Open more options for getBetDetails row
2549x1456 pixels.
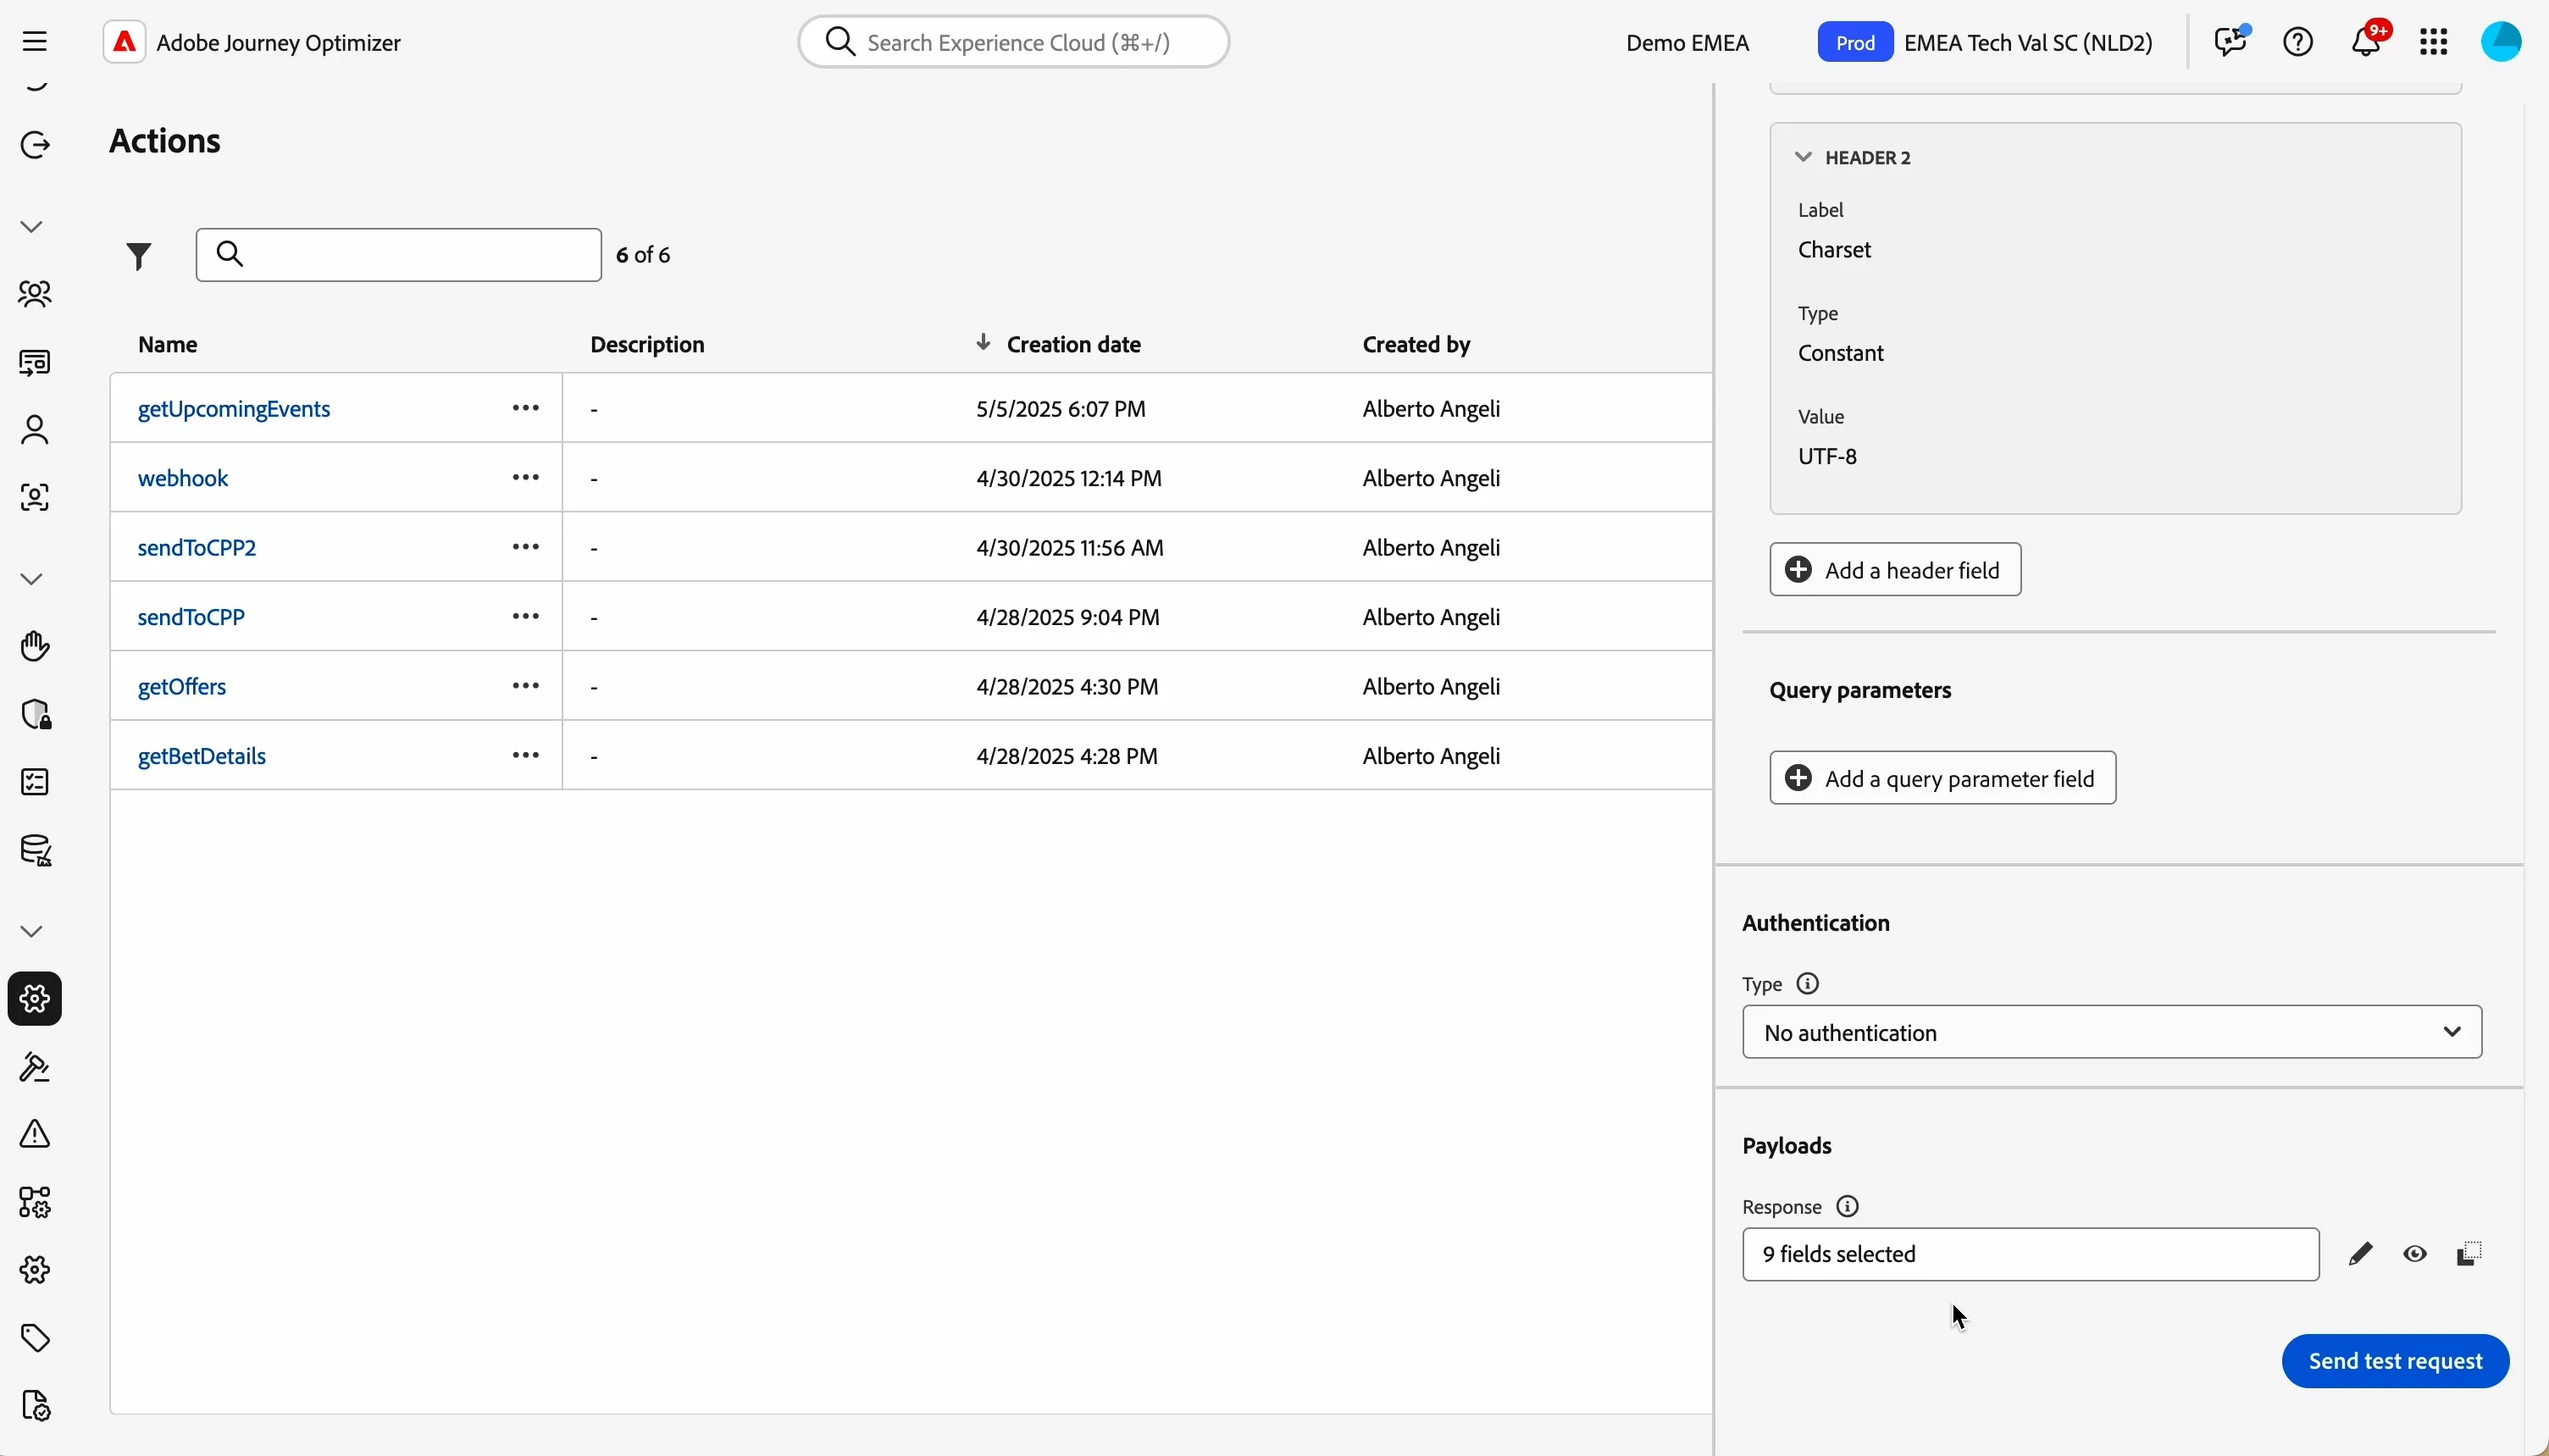click(x=526, y=756)
